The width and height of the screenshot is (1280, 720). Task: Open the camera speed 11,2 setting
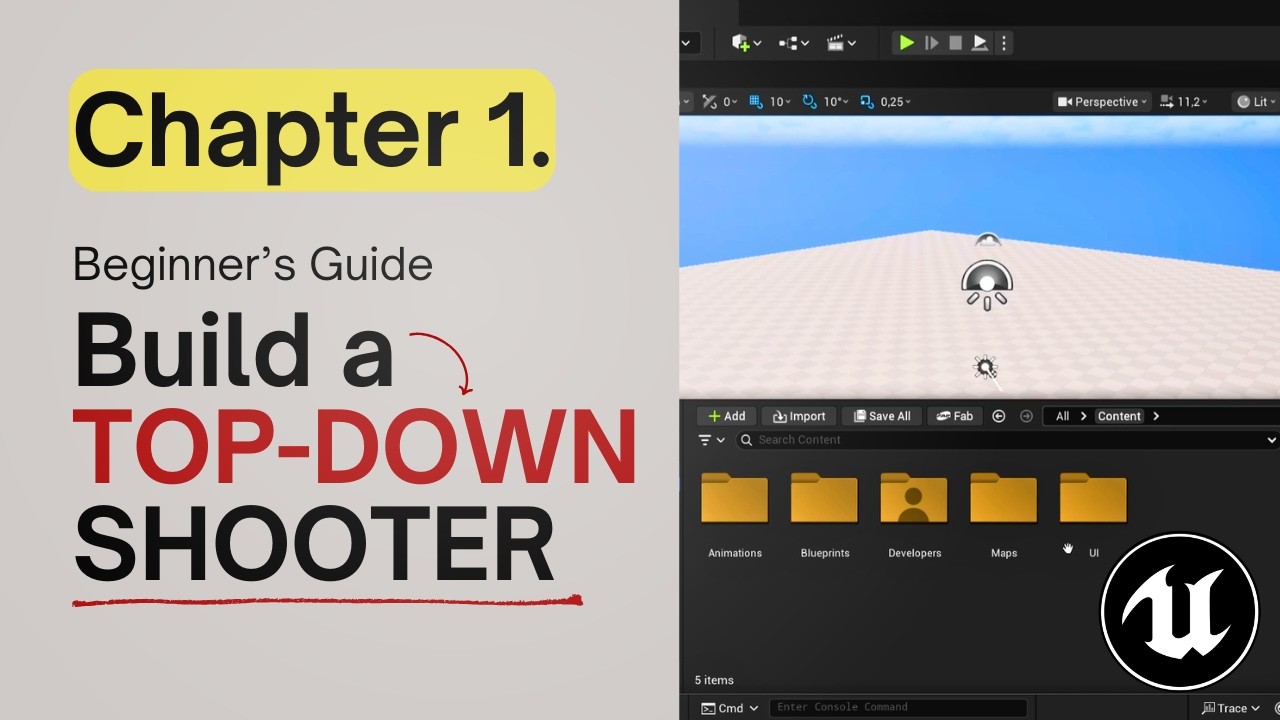pos(1185,102)
